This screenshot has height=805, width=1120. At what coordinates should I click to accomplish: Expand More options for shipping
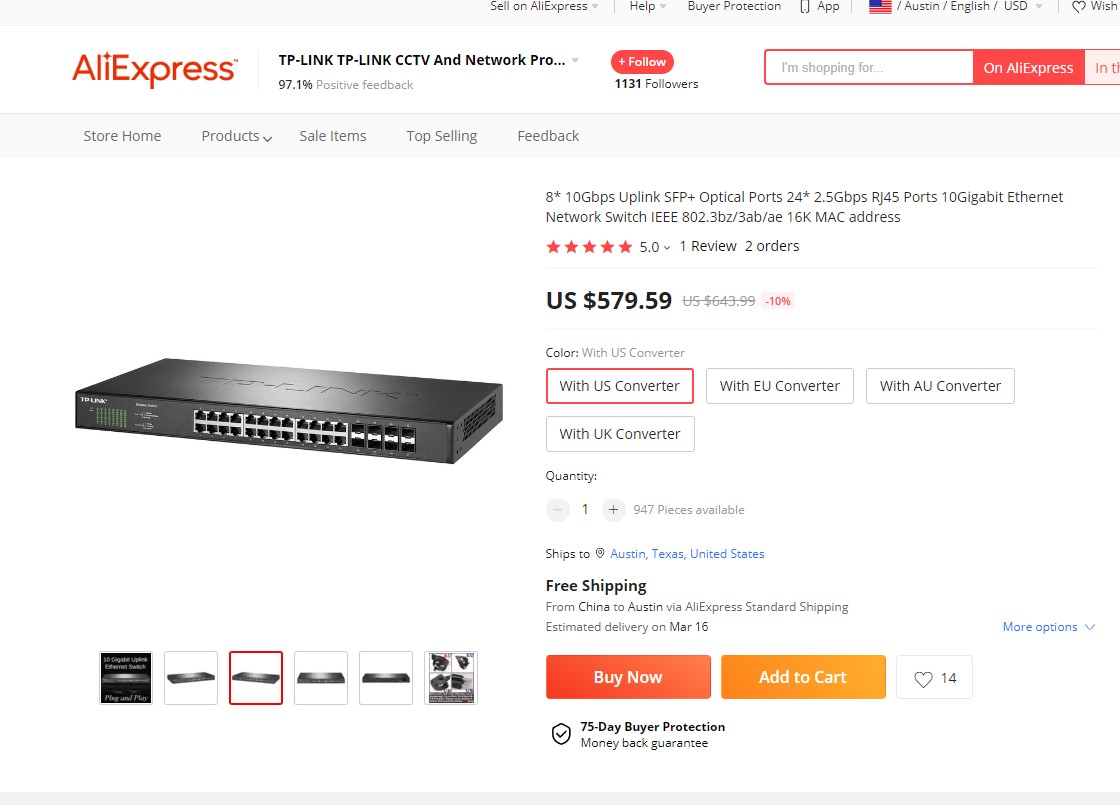[1048, 627]
